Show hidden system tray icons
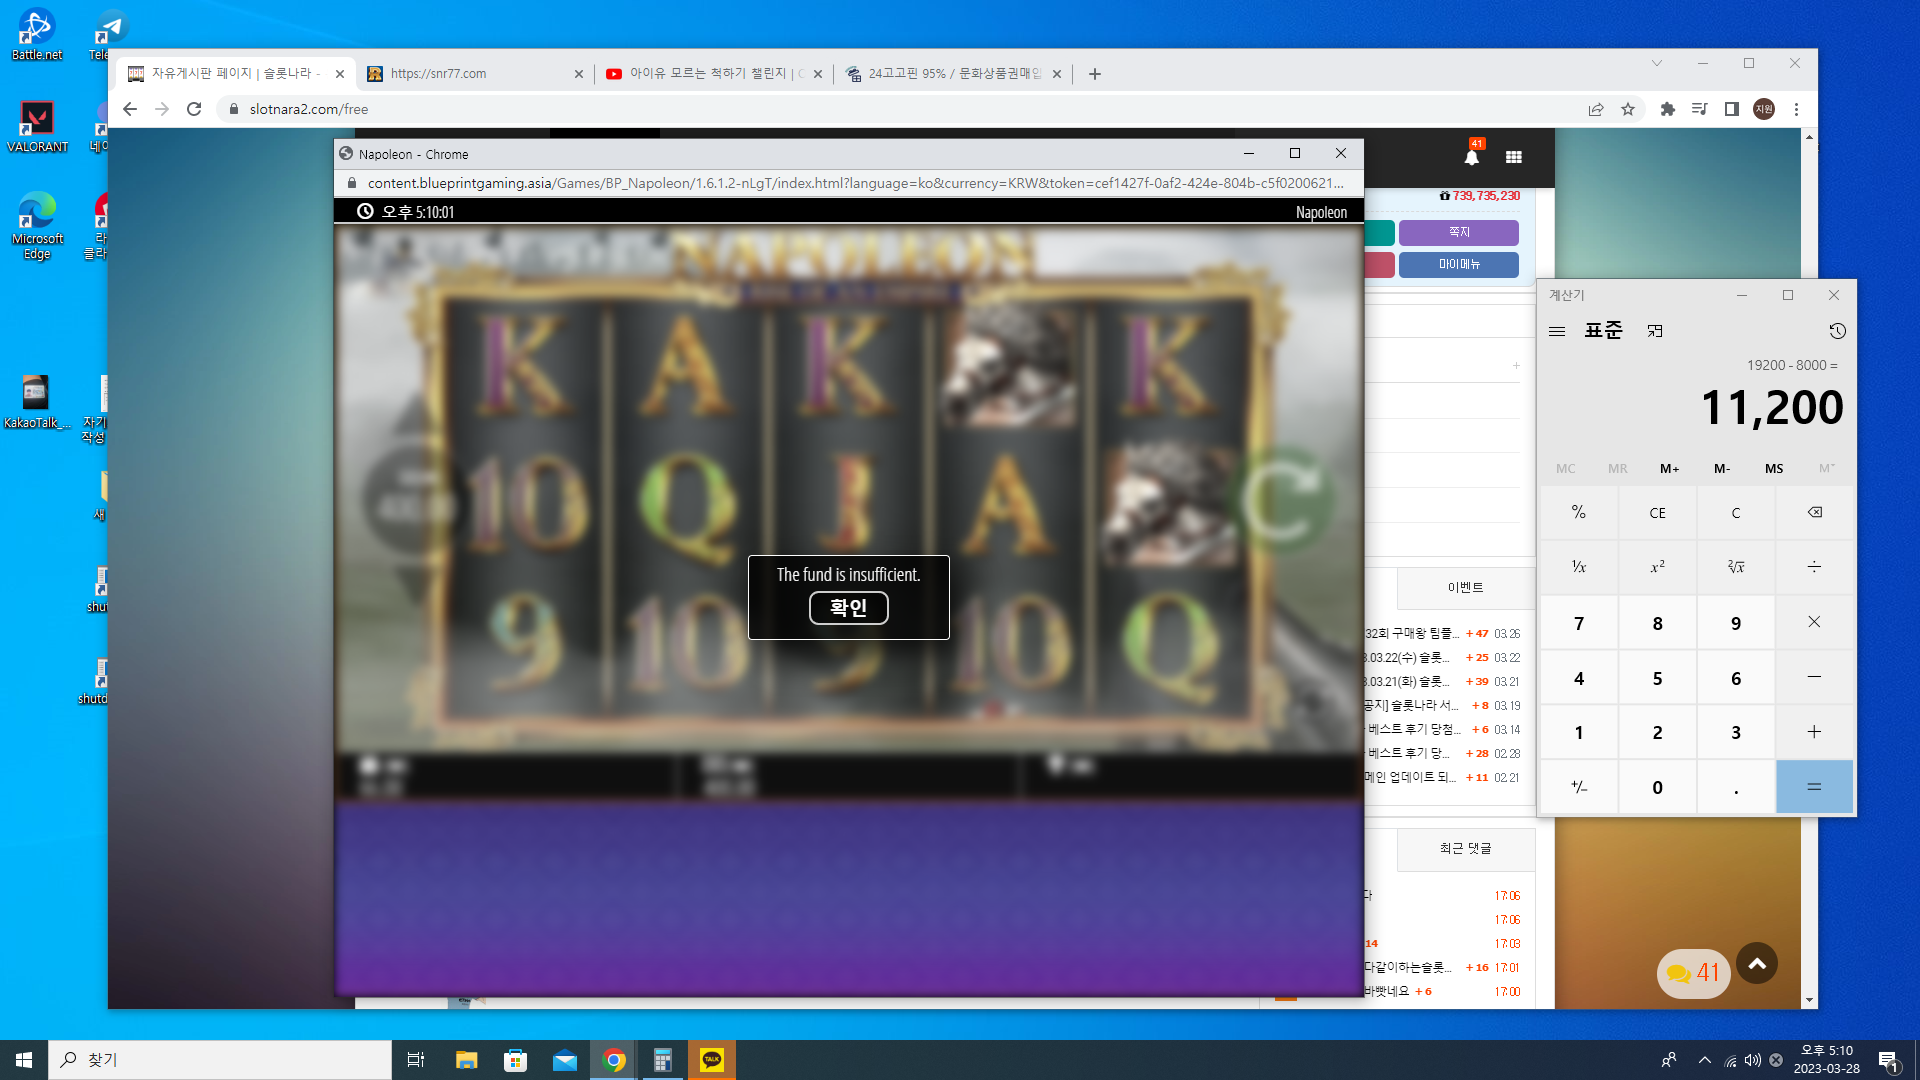 point(1704,1060)
